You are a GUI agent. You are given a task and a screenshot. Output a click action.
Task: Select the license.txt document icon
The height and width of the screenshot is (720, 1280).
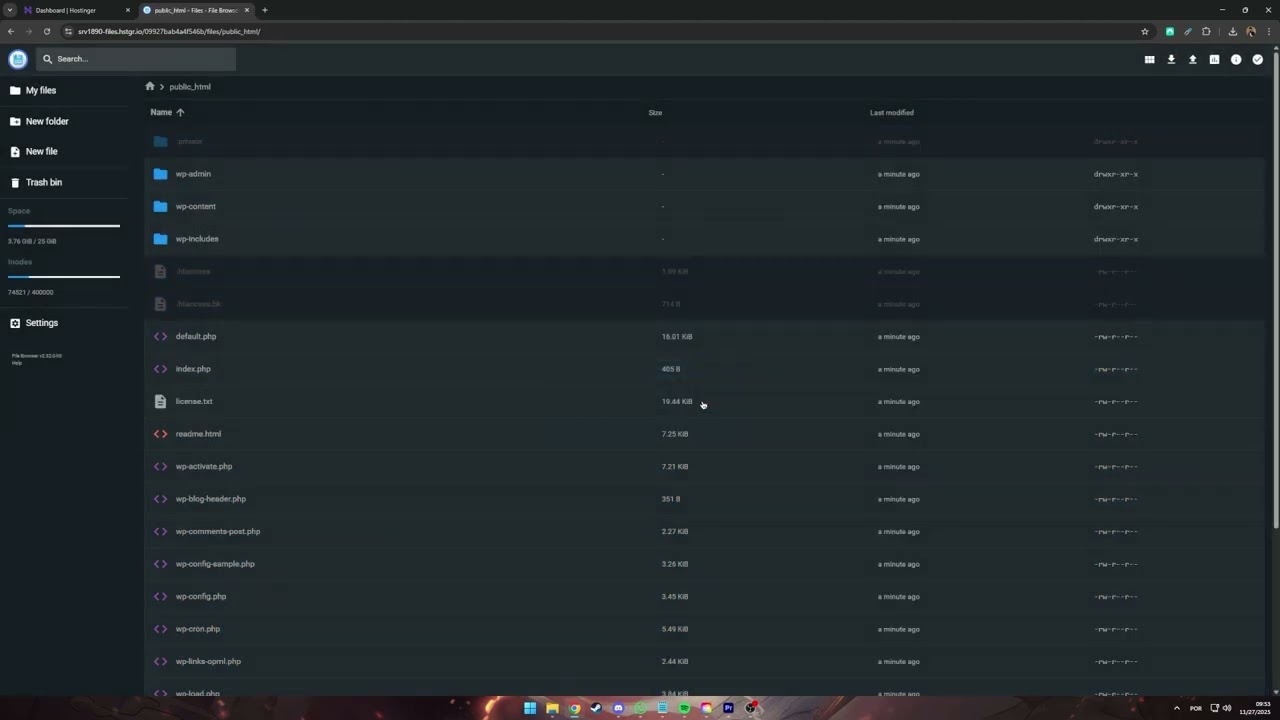(160, 401)
